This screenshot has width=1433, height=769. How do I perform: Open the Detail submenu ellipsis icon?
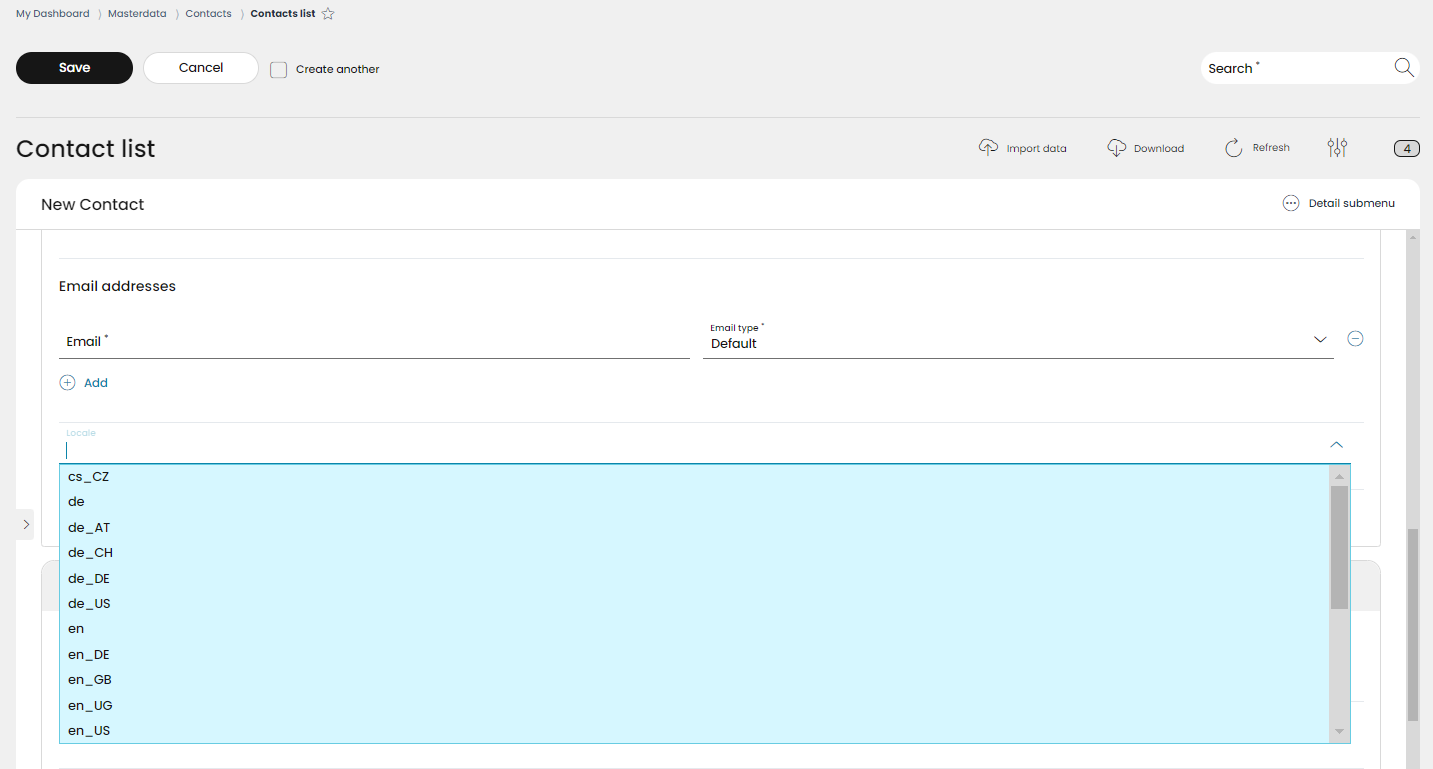[1291, 203]
